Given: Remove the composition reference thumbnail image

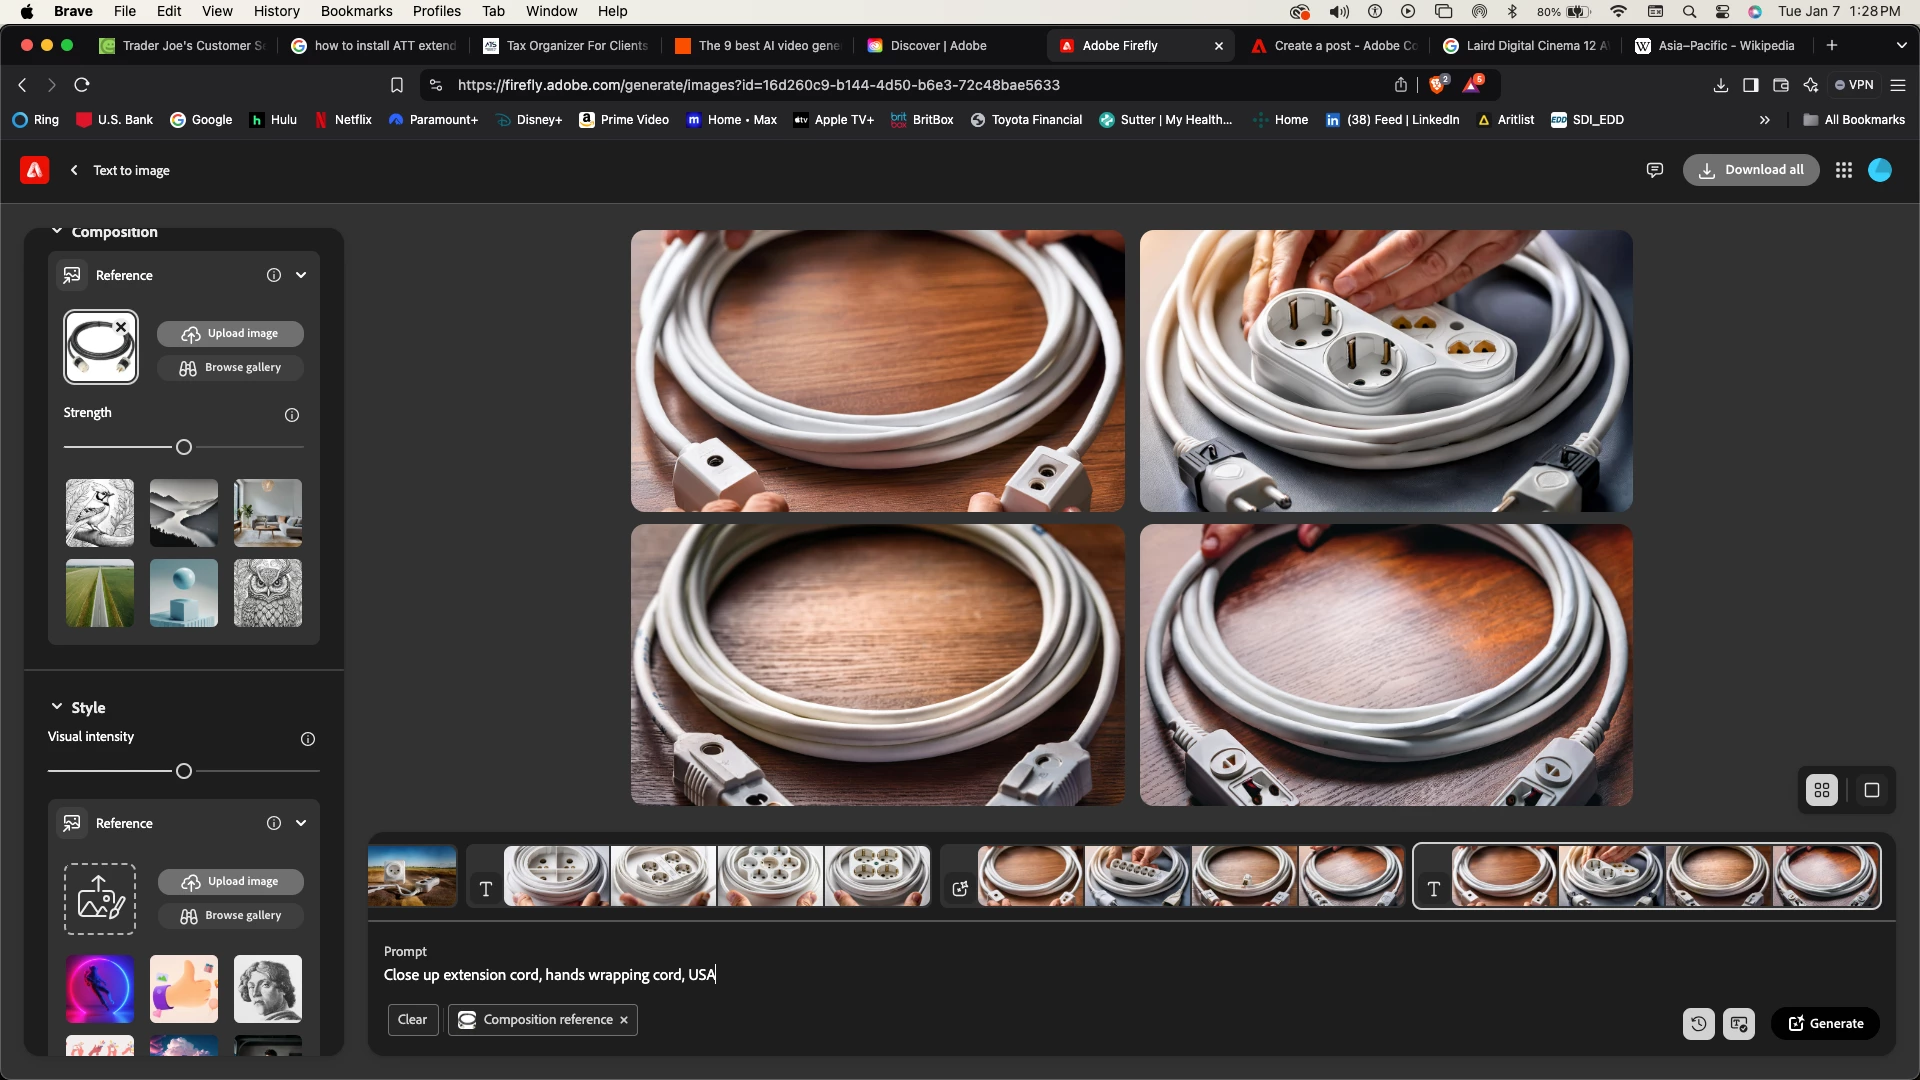Looking at the screenshot, I should tap(121, 327).
